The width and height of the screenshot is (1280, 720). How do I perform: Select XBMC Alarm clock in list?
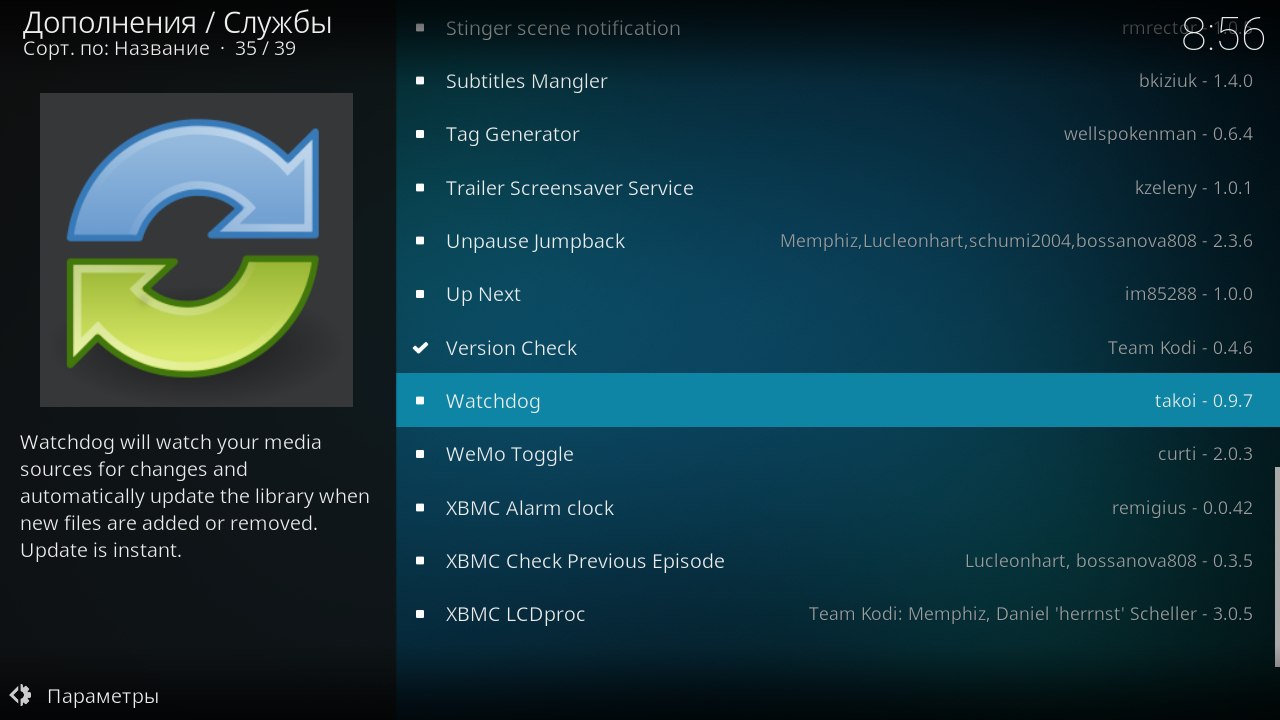[529, 508]
